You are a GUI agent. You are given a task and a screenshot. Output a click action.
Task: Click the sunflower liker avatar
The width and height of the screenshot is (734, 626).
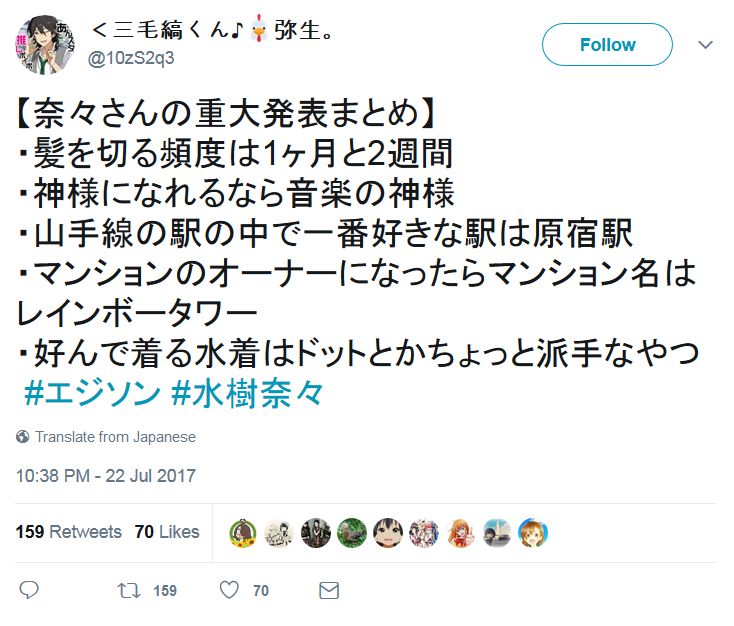[242, 533]
